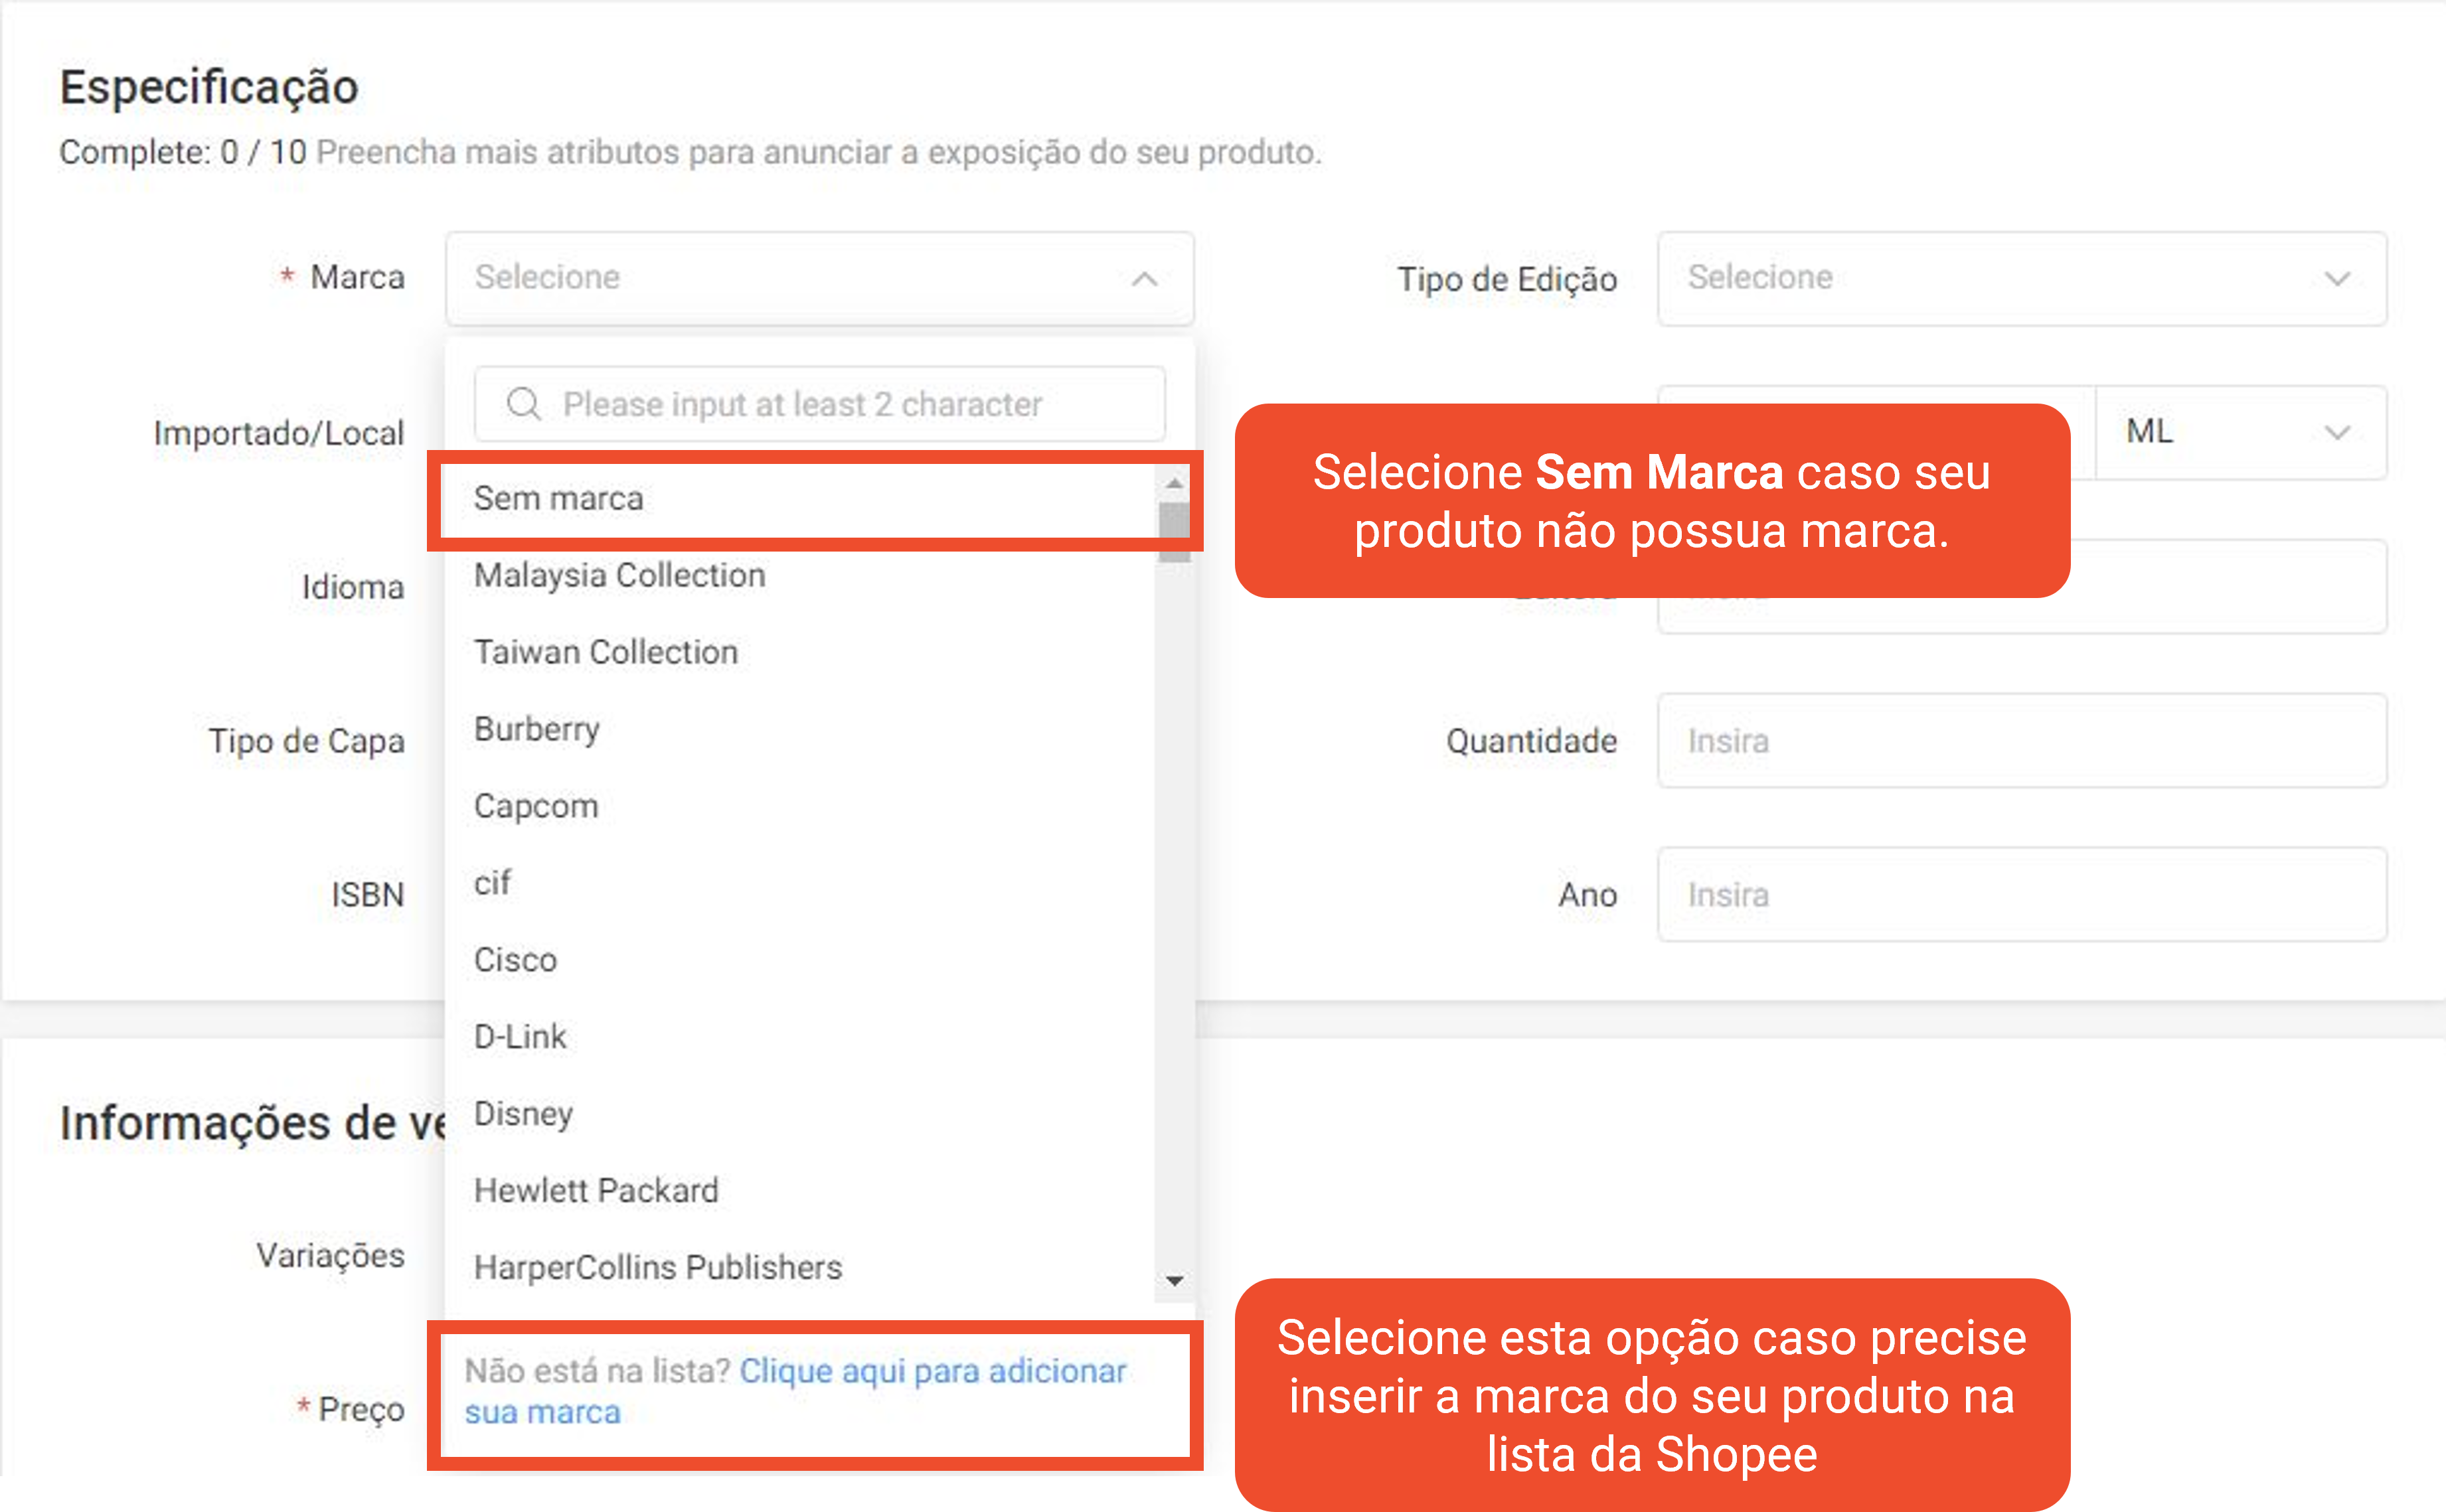Viewport: 2446px width, 1512px height.
Task: Open the Tipo de Edição dropdown
Action: click(2020, 278)
